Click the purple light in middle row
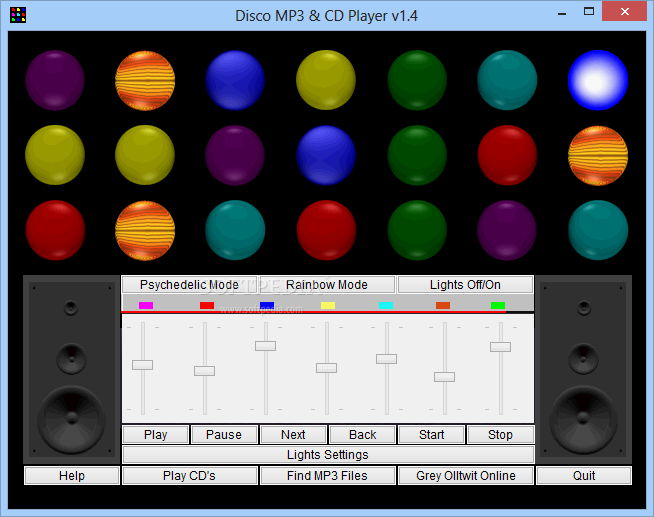654x517 pixels. 235,155
